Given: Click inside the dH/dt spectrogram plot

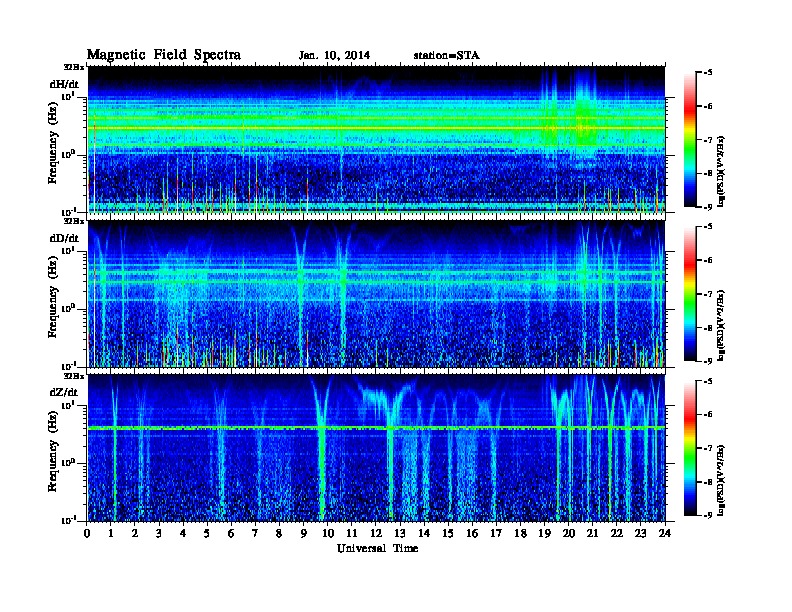Looking at the screenshot, I should (376, 139).
